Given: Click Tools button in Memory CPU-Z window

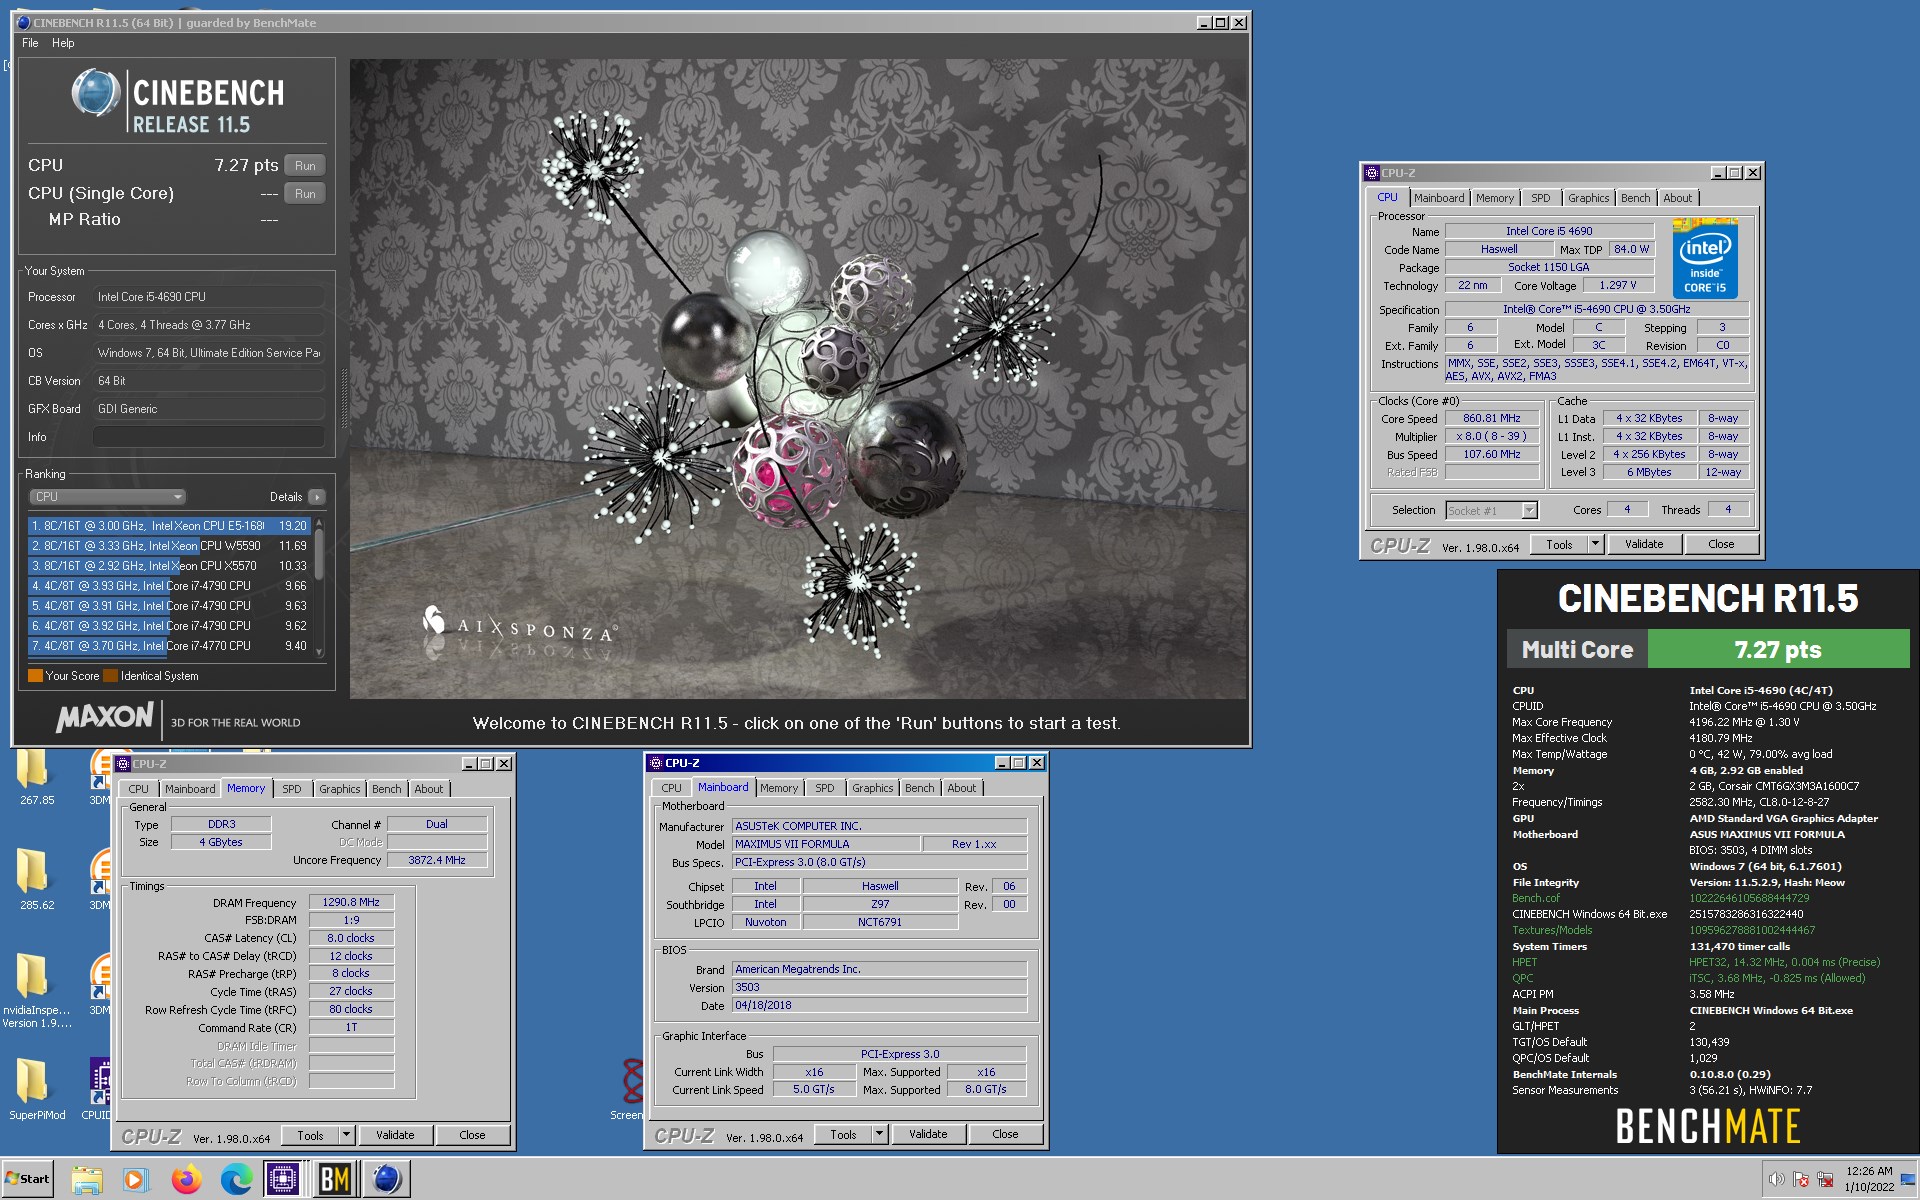Looking at the screenshot, I should (310, 1135).
